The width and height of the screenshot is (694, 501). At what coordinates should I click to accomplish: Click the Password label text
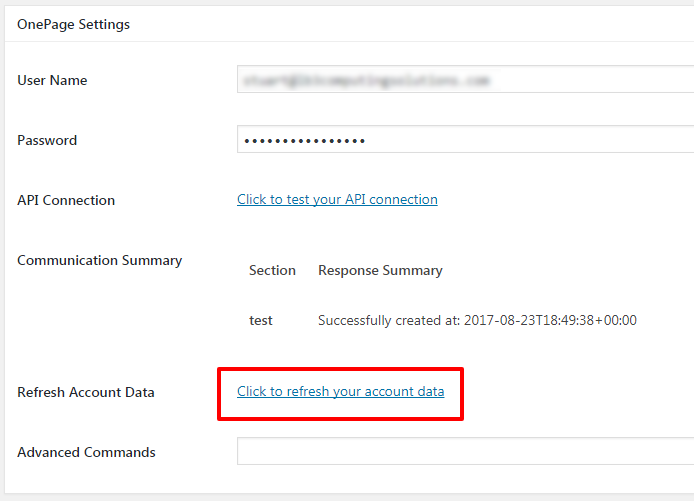click(x=47, y=141)
